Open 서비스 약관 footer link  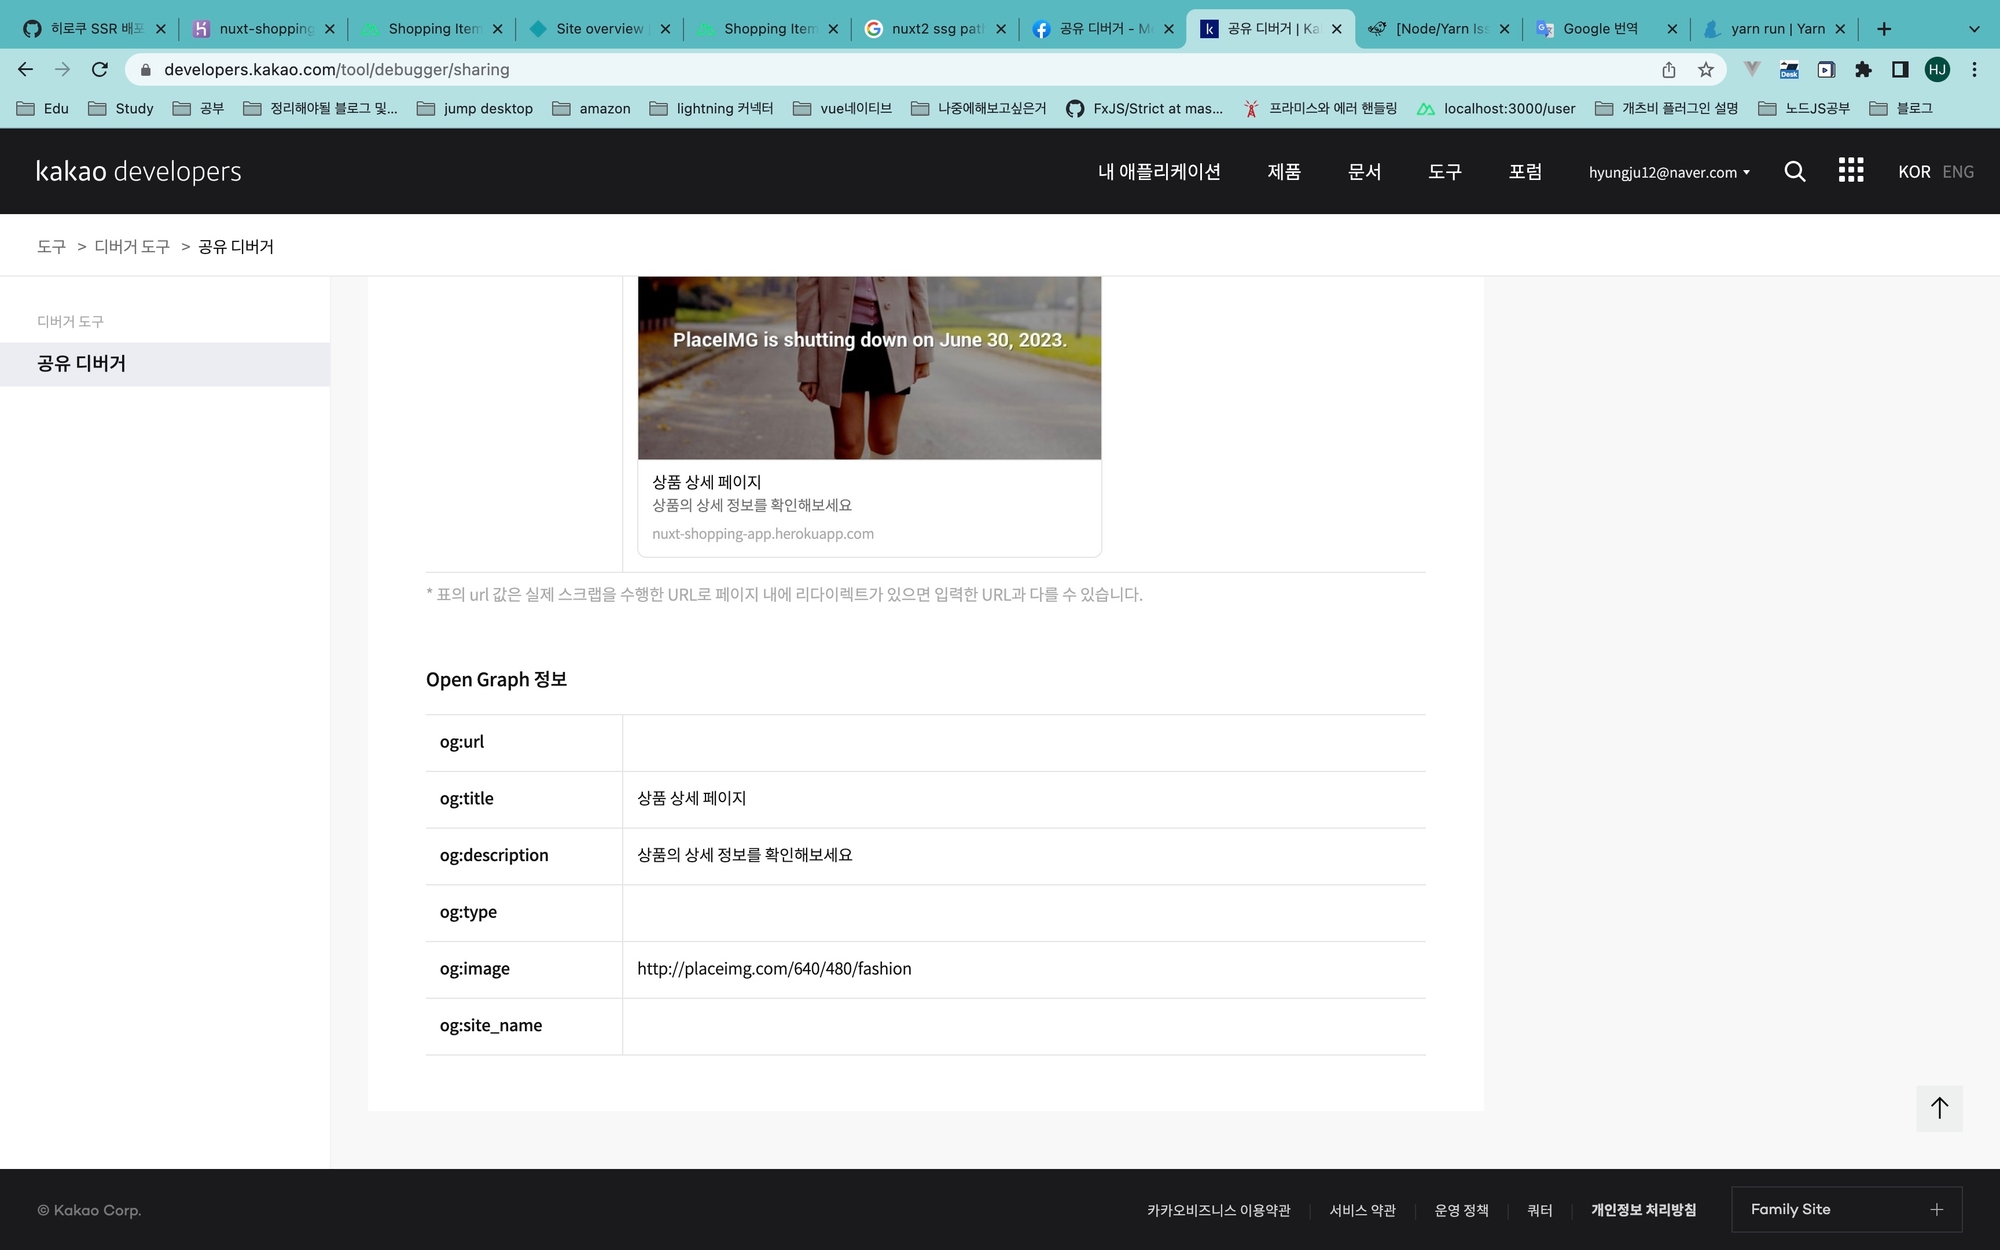point(1362,1210)
